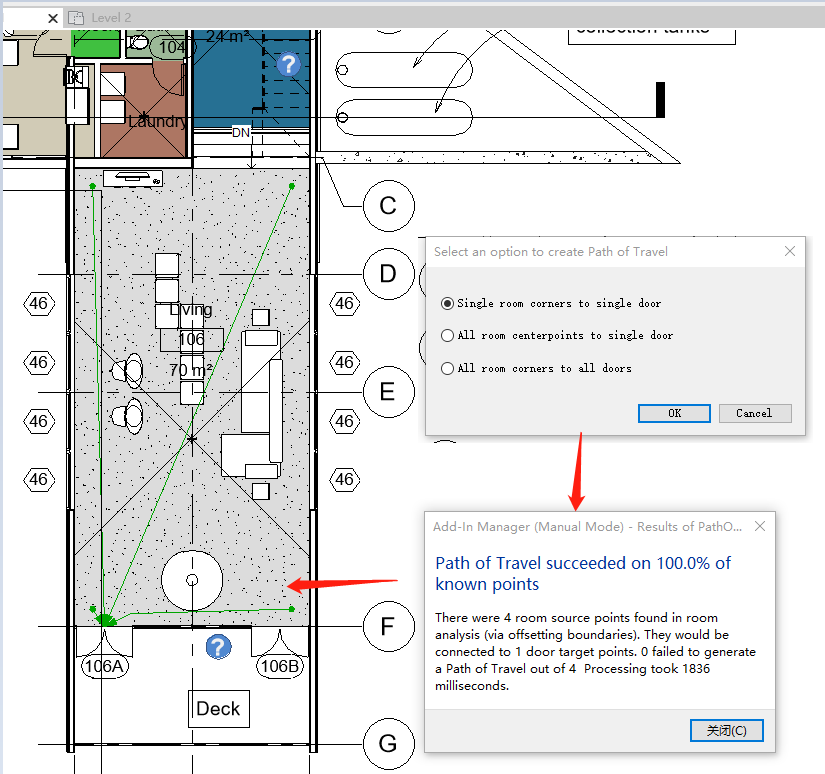The height and width of the screenshot is (774, 825).
Task: Select Single room corners to single door option
Action: [x=447, y=303]
